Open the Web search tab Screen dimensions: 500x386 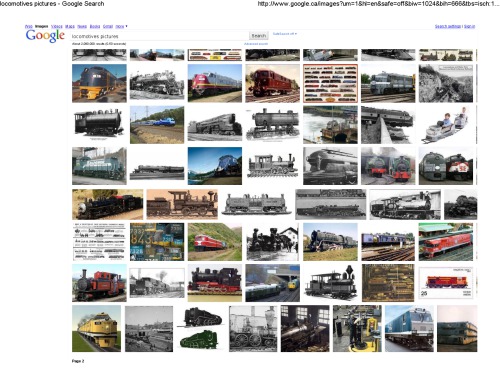(x=29, y=26)
